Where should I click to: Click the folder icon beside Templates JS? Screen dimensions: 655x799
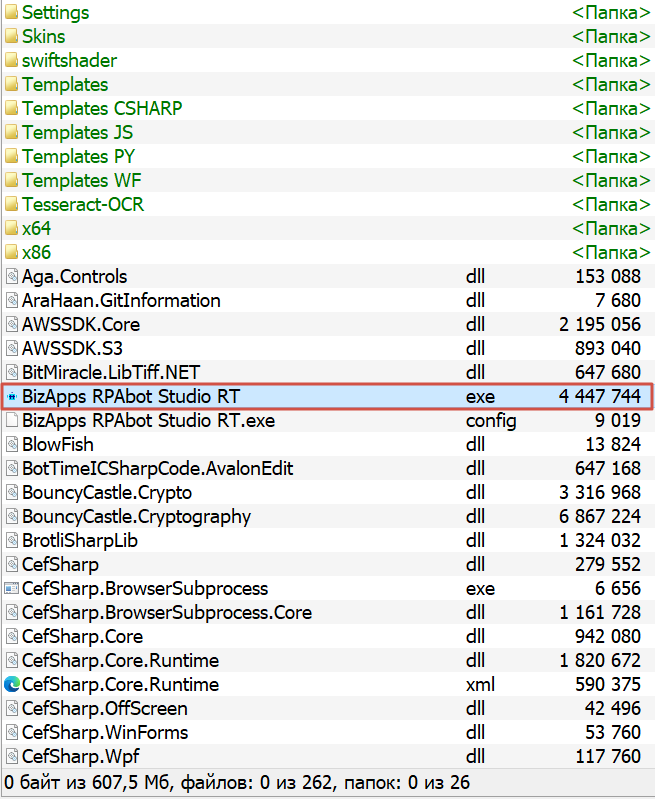click(11, 132)
